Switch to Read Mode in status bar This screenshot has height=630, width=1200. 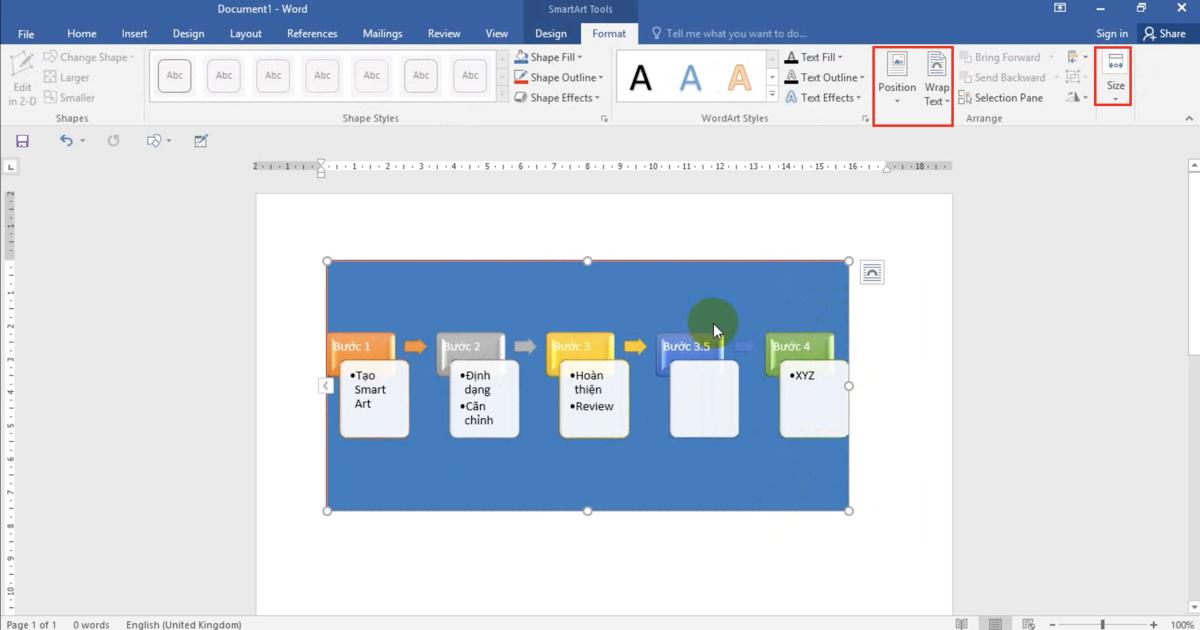[x=962, y=624]
